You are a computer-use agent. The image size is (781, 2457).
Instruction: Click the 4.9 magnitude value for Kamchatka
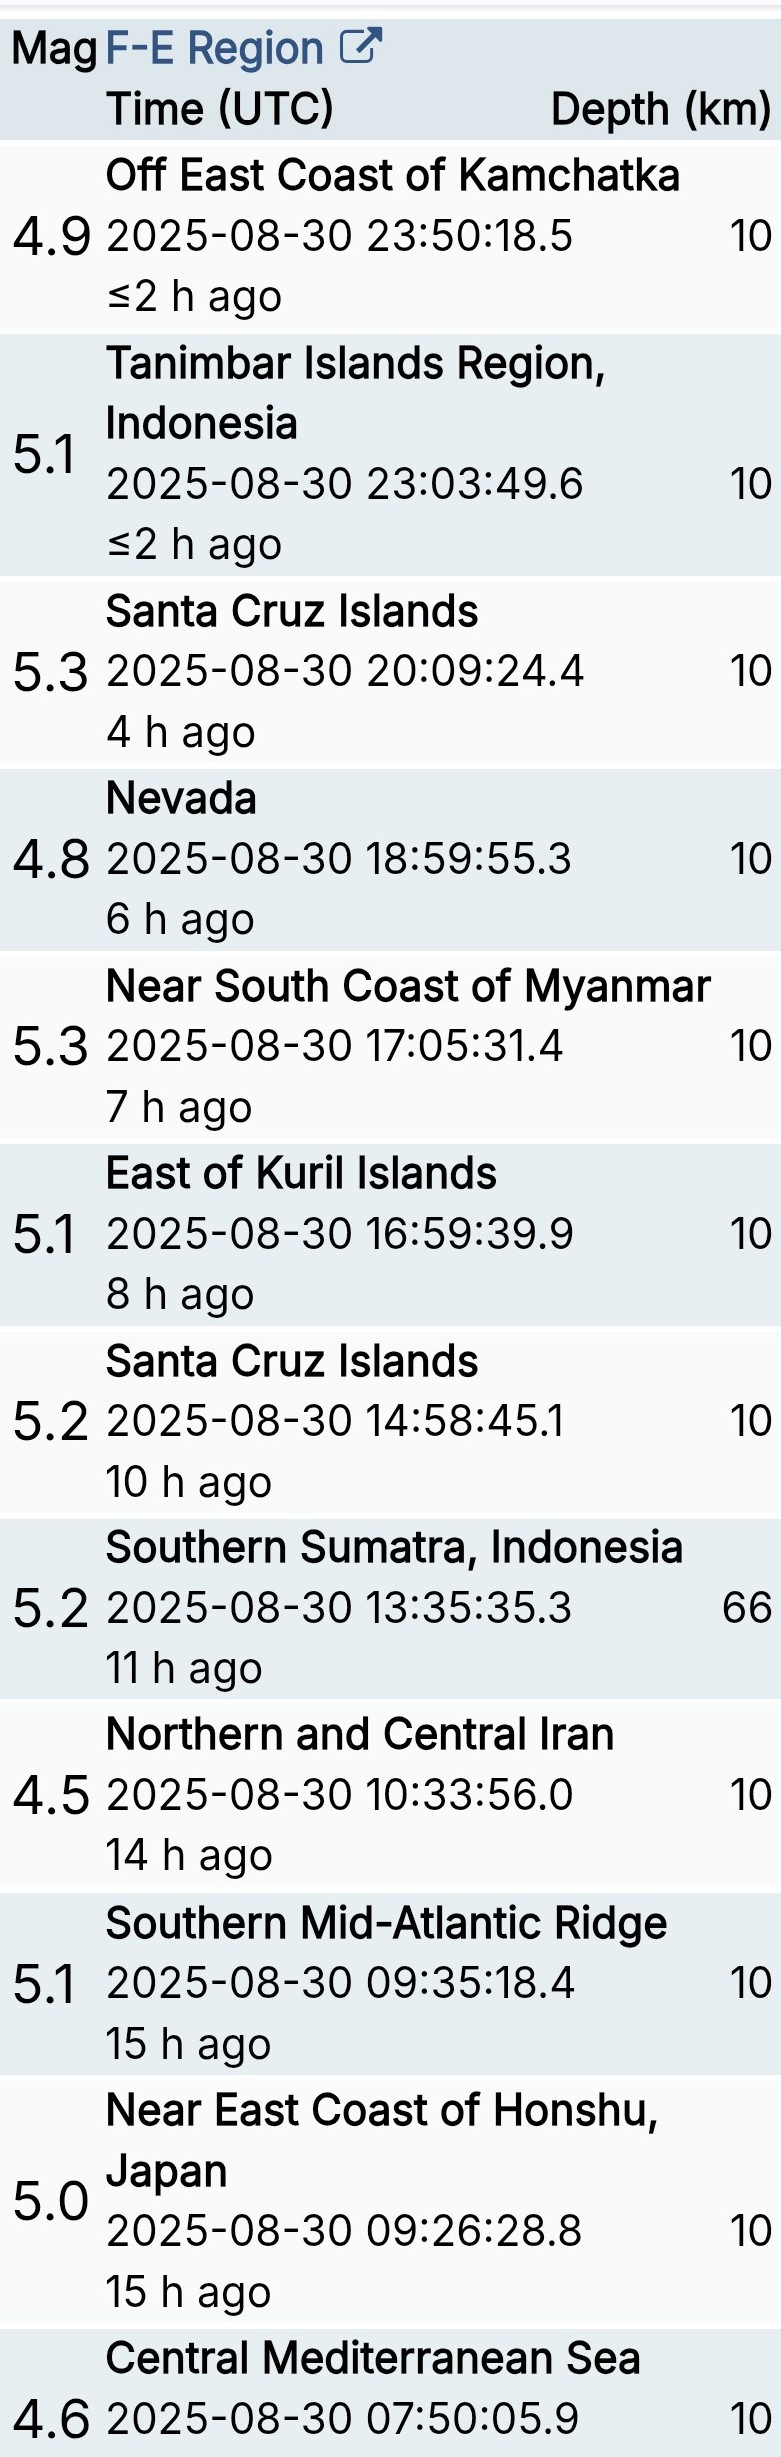(x=52, y=237)
